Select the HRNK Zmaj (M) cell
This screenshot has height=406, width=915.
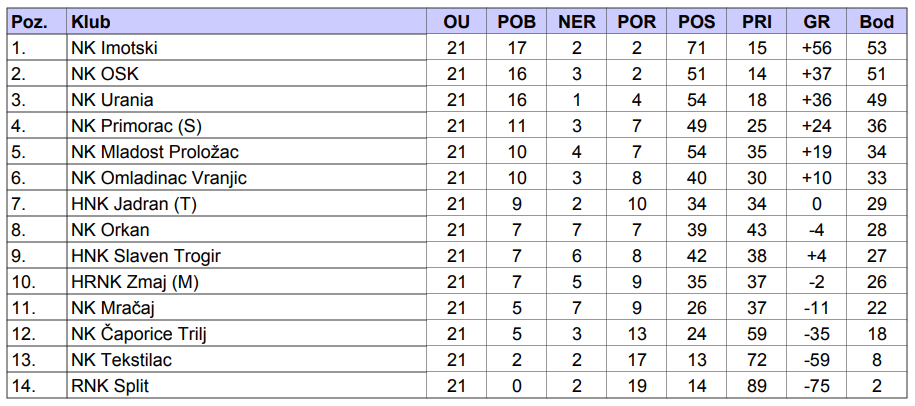point(135,281)
